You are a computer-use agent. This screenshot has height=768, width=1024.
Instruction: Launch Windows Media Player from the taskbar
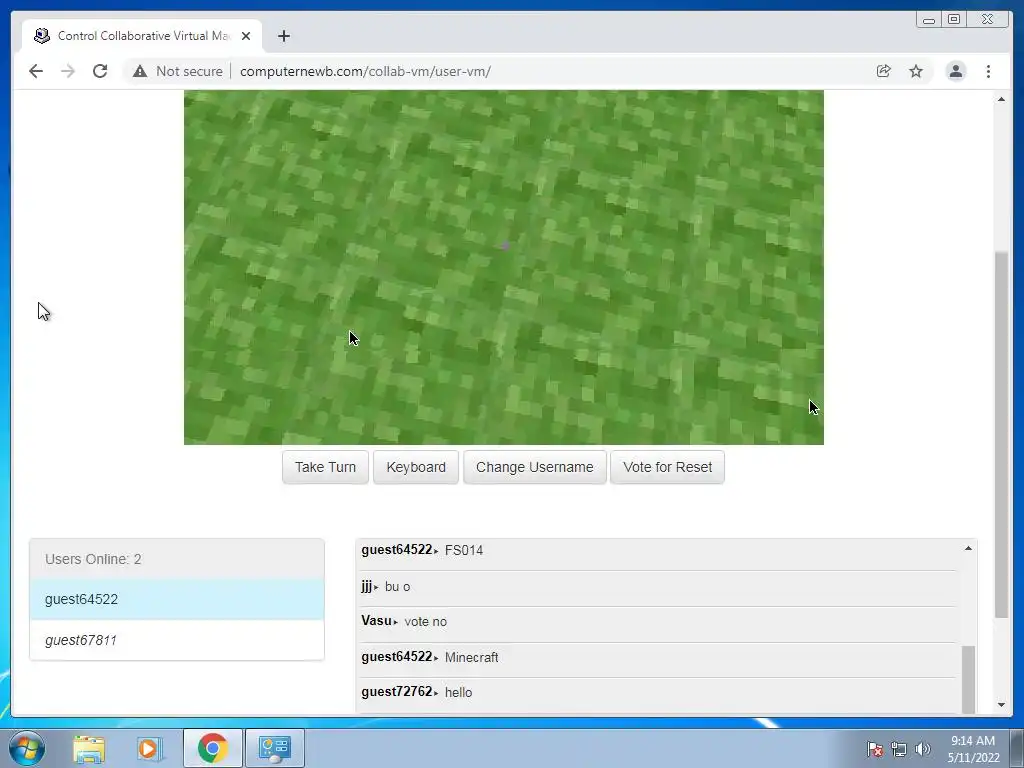pyautogui.click(x=150, y=748)
